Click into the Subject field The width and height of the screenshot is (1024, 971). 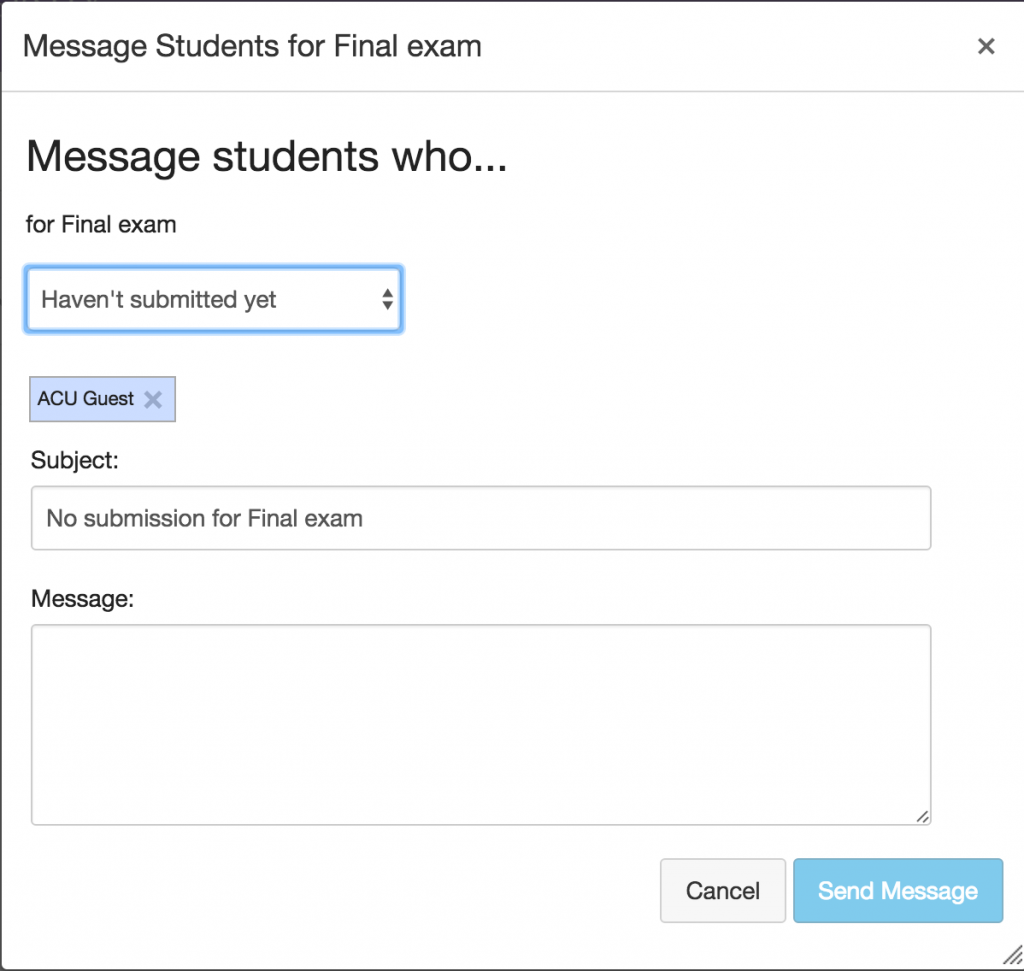pos(481,518)
